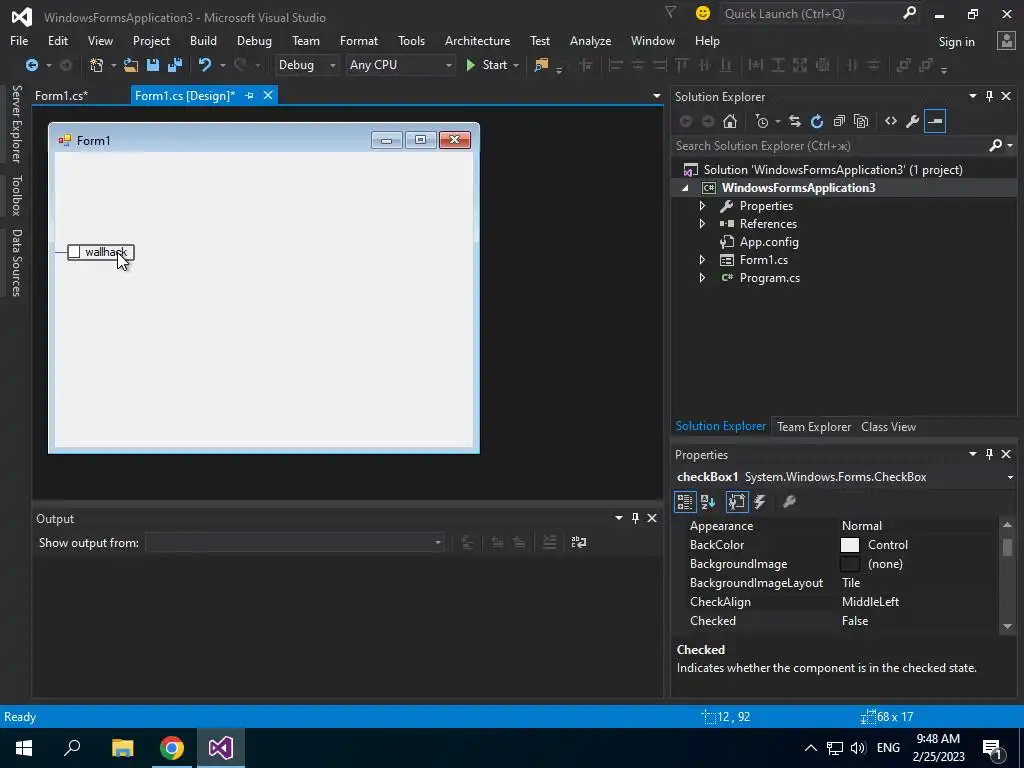Image resolution: width=1024 pixels, height=768 pixels.
Task: Open the Format menu
Action: [x=359, y=41]
